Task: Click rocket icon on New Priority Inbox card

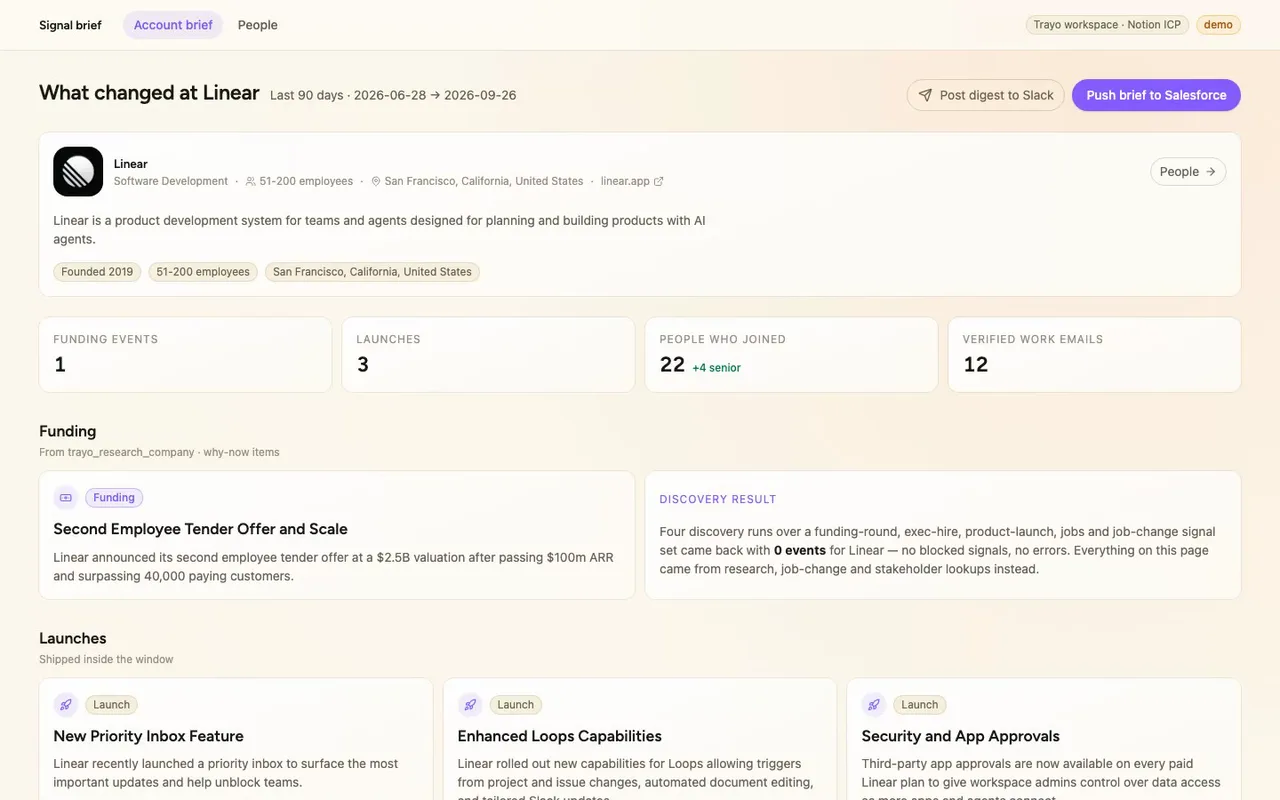Action: (66, 704)
